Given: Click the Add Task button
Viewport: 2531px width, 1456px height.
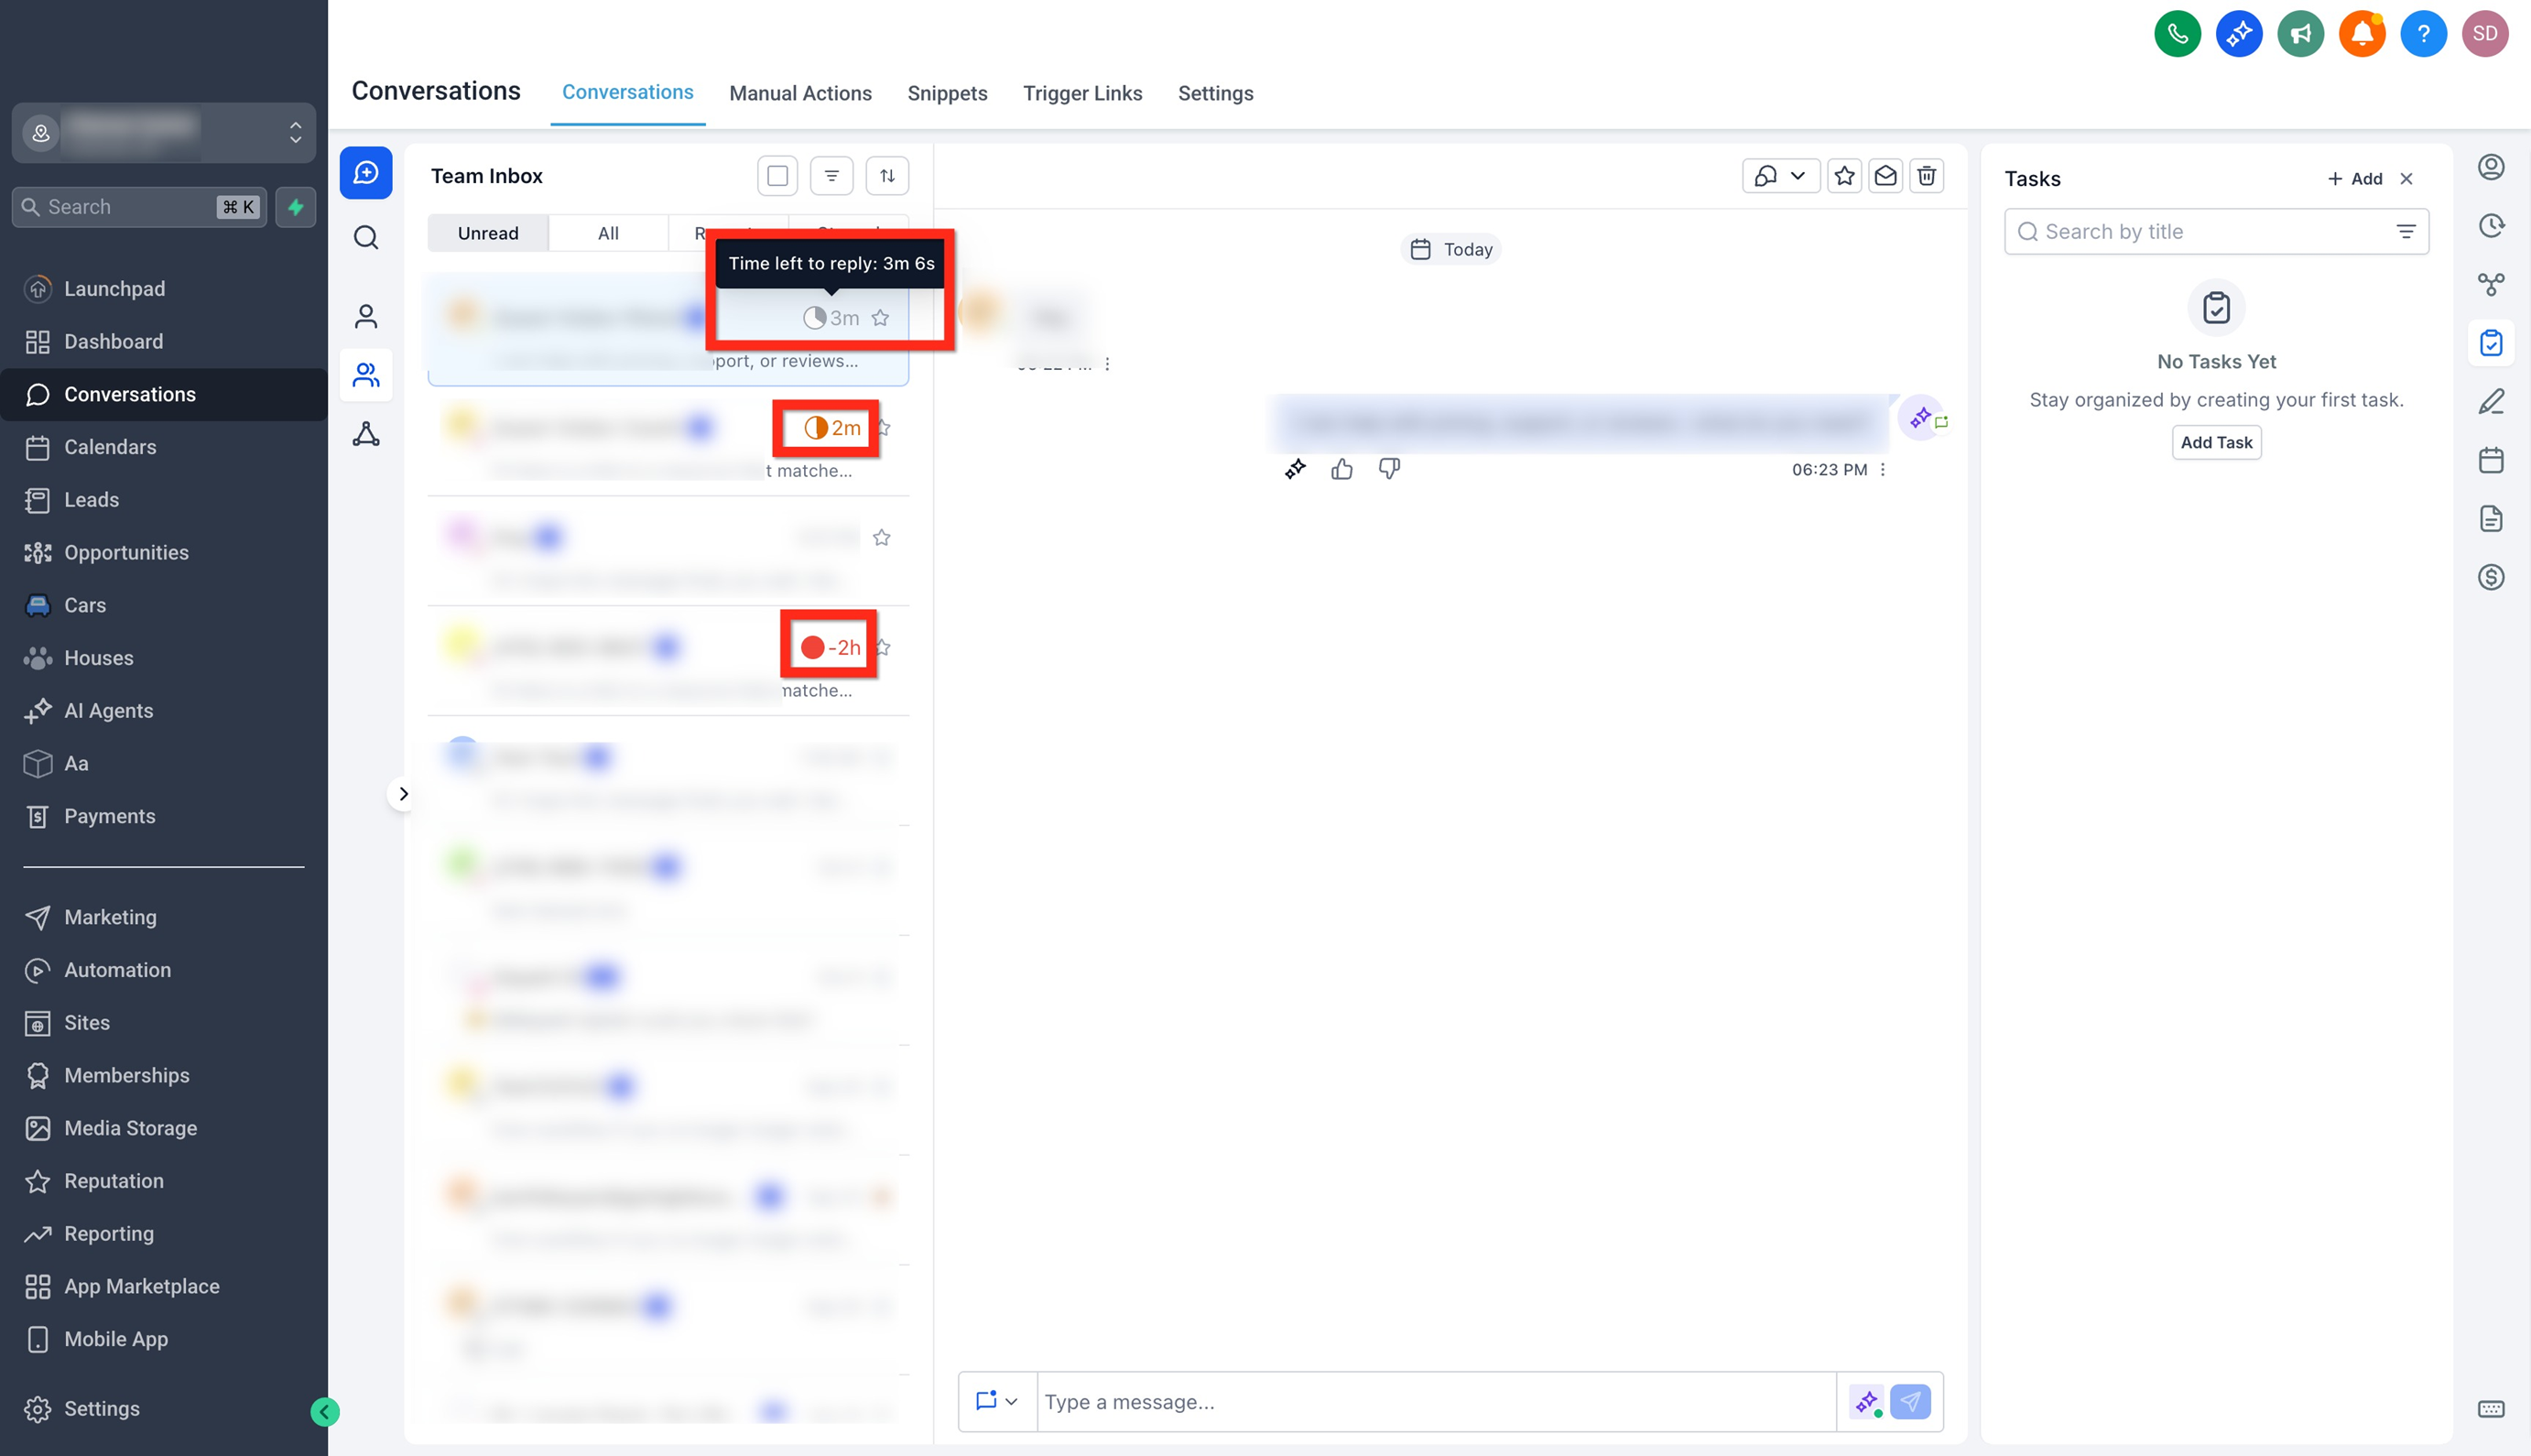Looking at the screenshot, I should coord(2216,442).
